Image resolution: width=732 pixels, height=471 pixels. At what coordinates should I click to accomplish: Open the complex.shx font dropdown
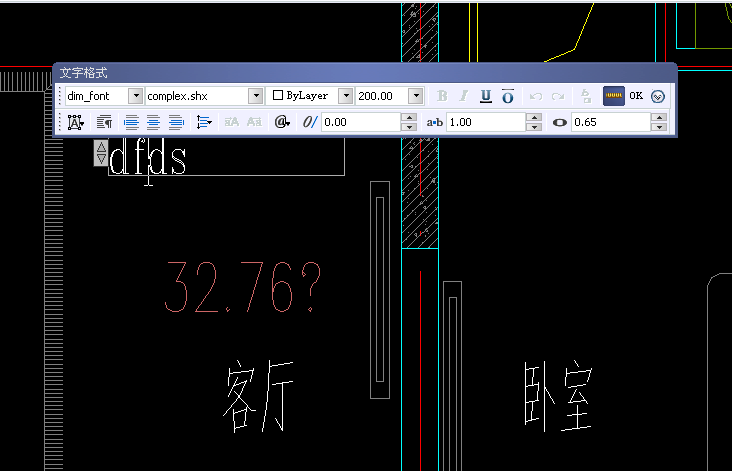(x=256, y=96)
